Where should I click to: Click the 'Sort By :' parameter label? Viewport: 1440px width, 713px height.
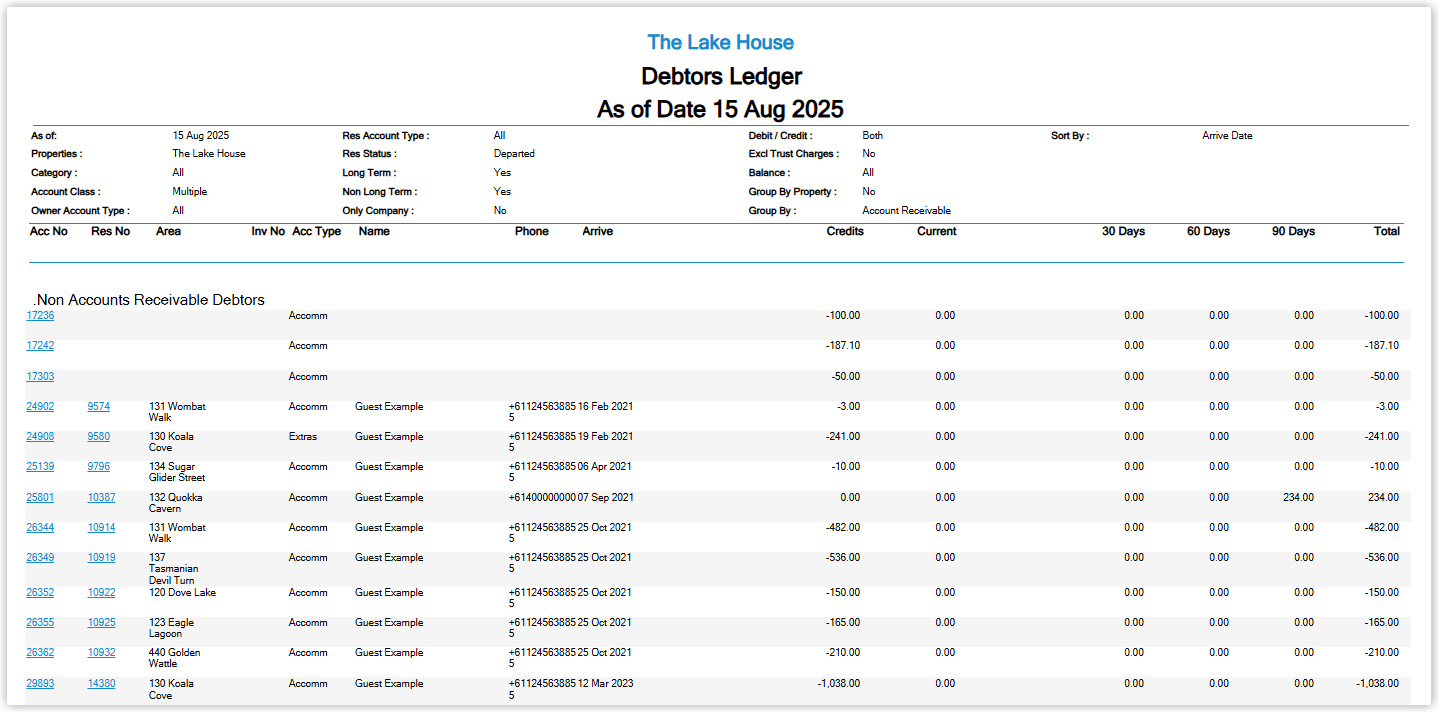coord(1070,136)
